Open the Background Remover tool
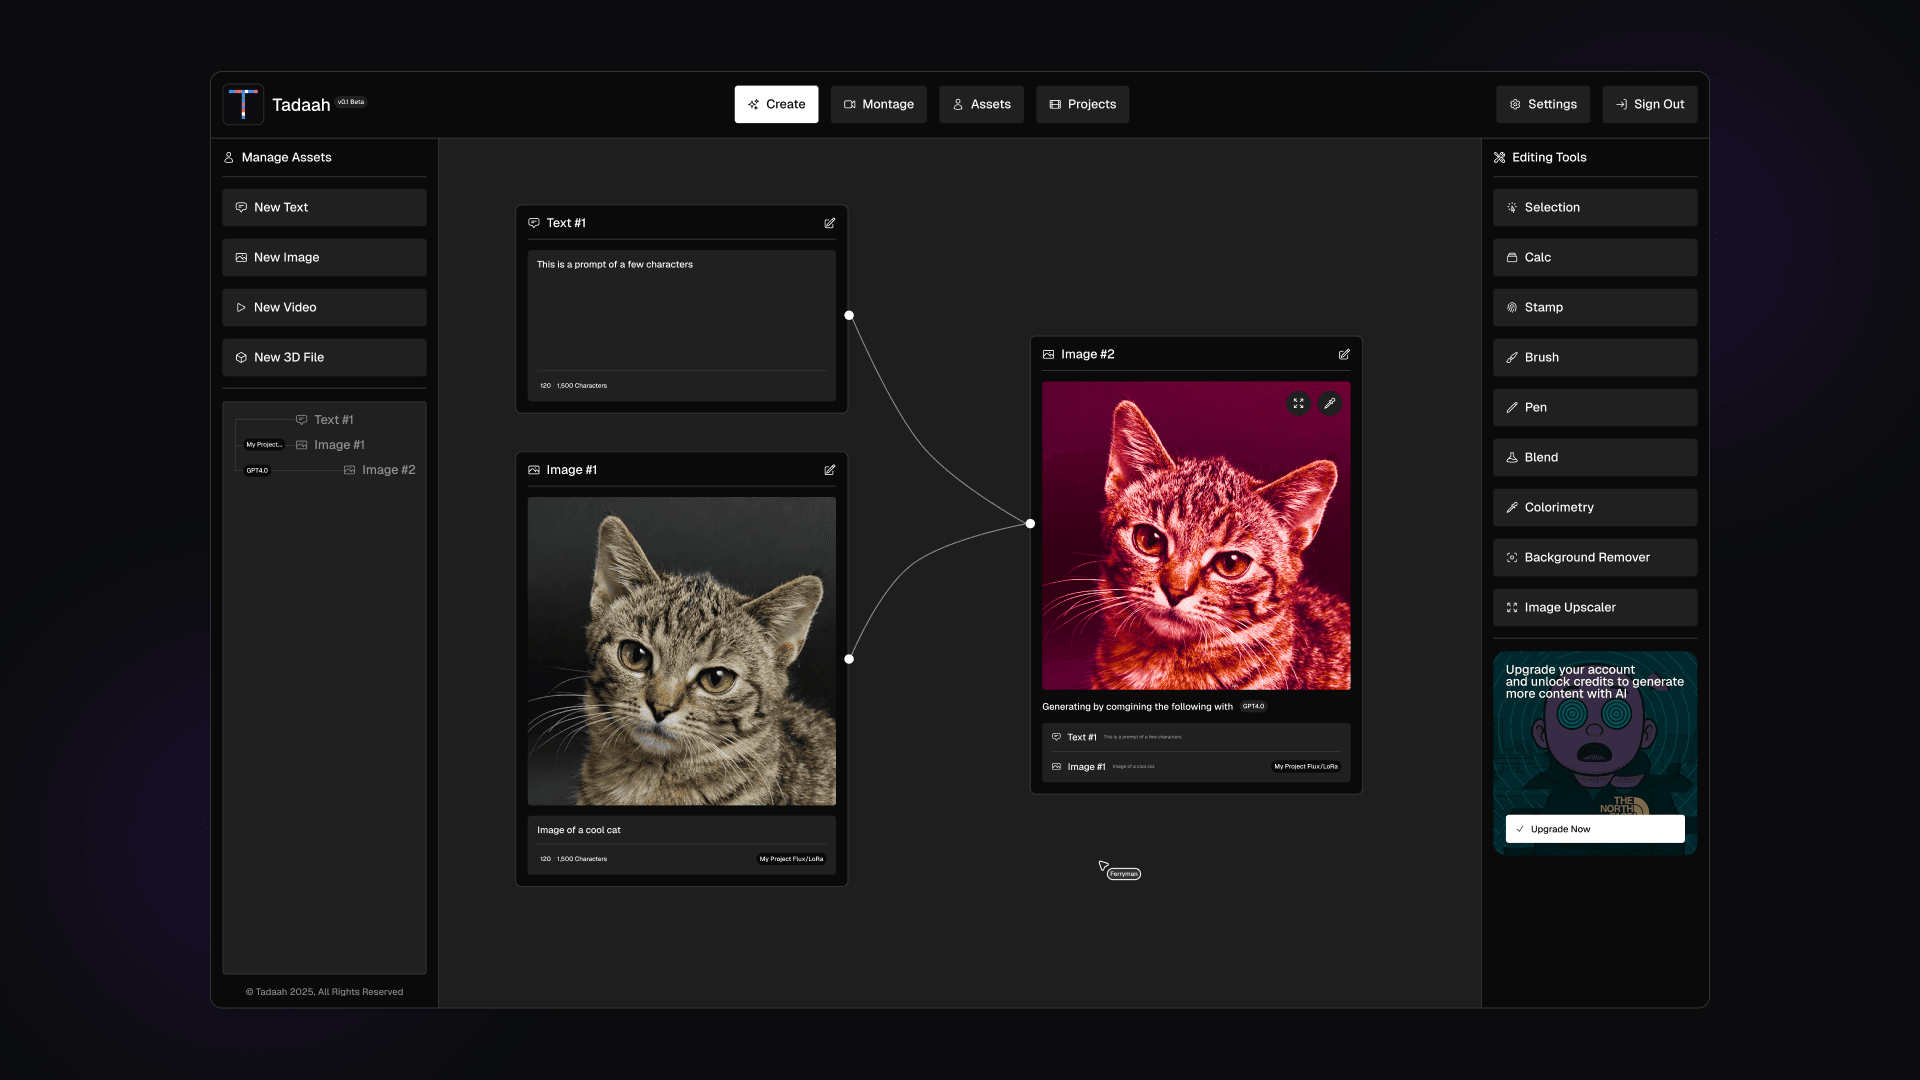This screenshot has height=1080, width=1920. pos(1595,557)
